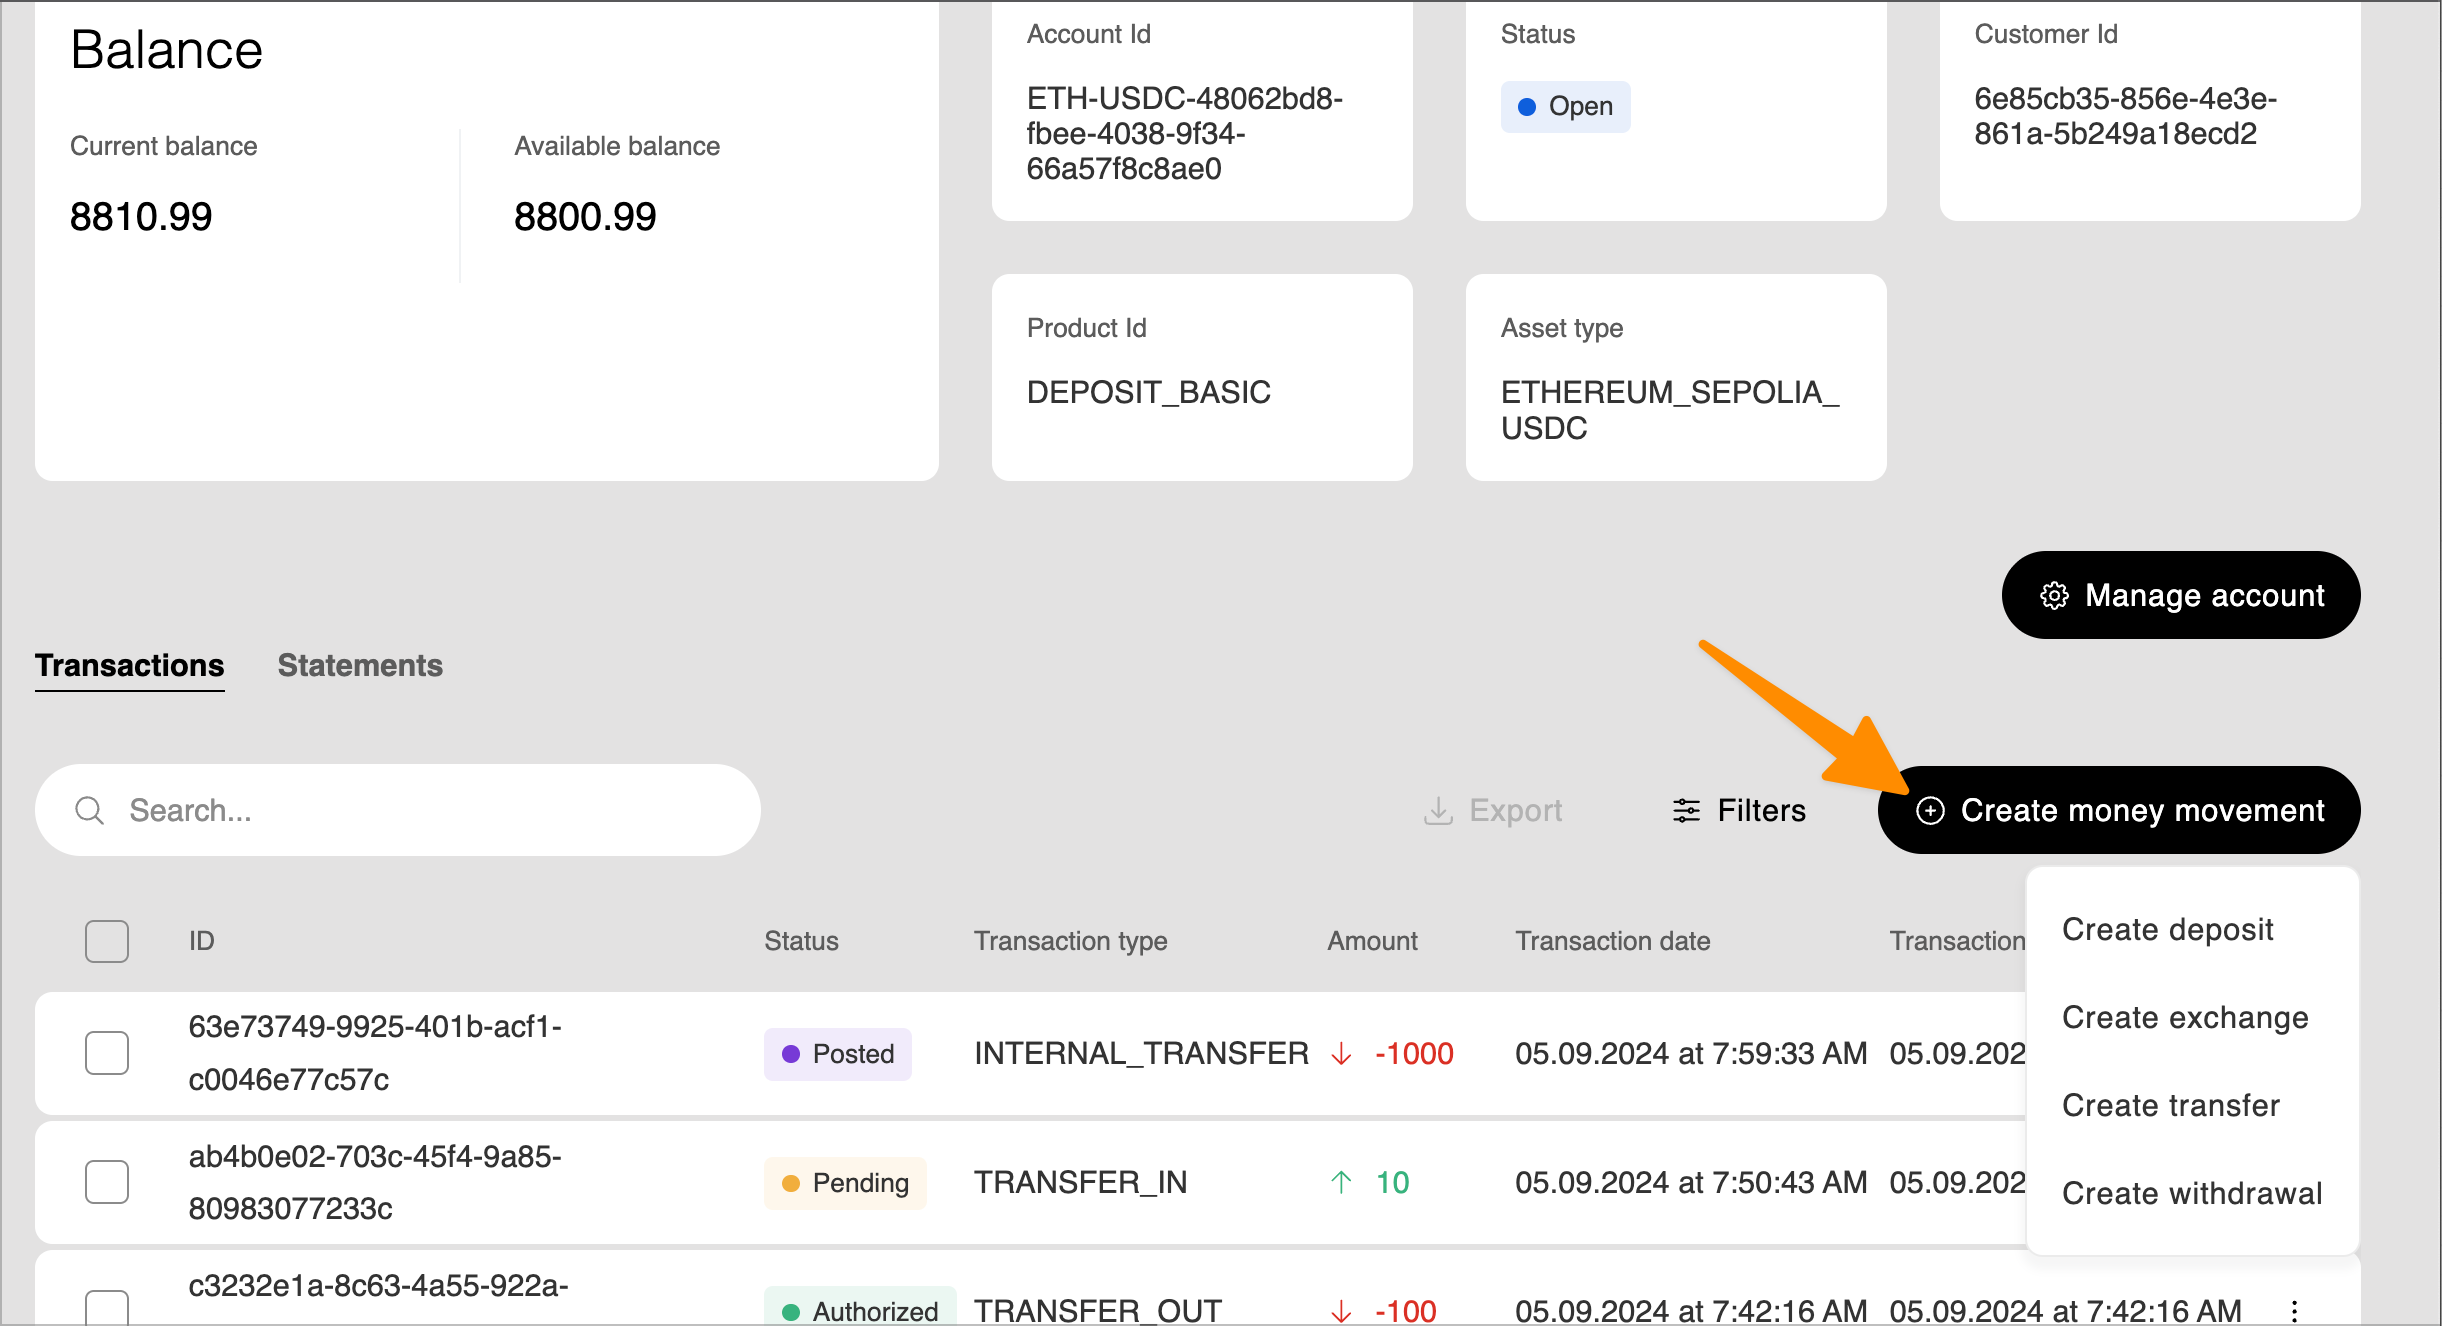2442x1326 pixels.
Task: Switch to the Statements tab
Action: (x=360, y=666)
